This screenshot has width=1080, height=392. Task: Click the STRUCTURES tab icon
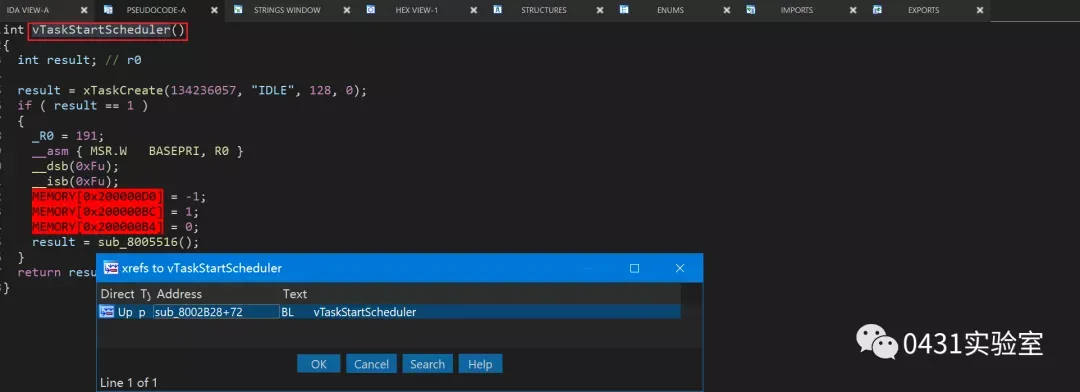click(x=497, y=10)
